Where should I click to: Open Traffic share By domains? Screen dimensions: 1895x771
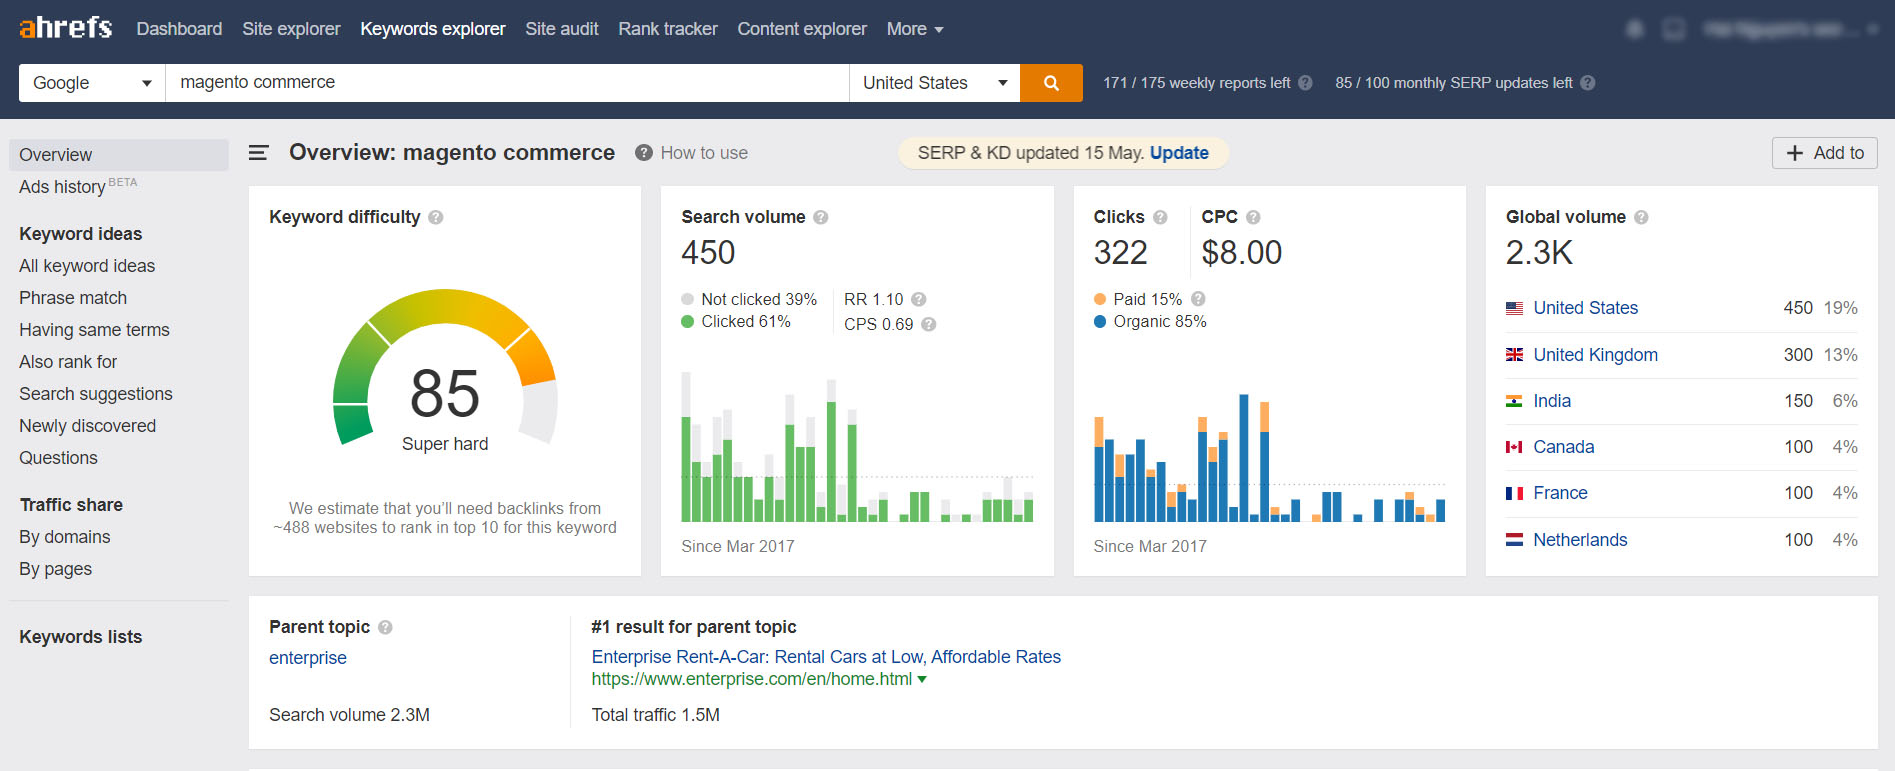(x=65, y=537)
